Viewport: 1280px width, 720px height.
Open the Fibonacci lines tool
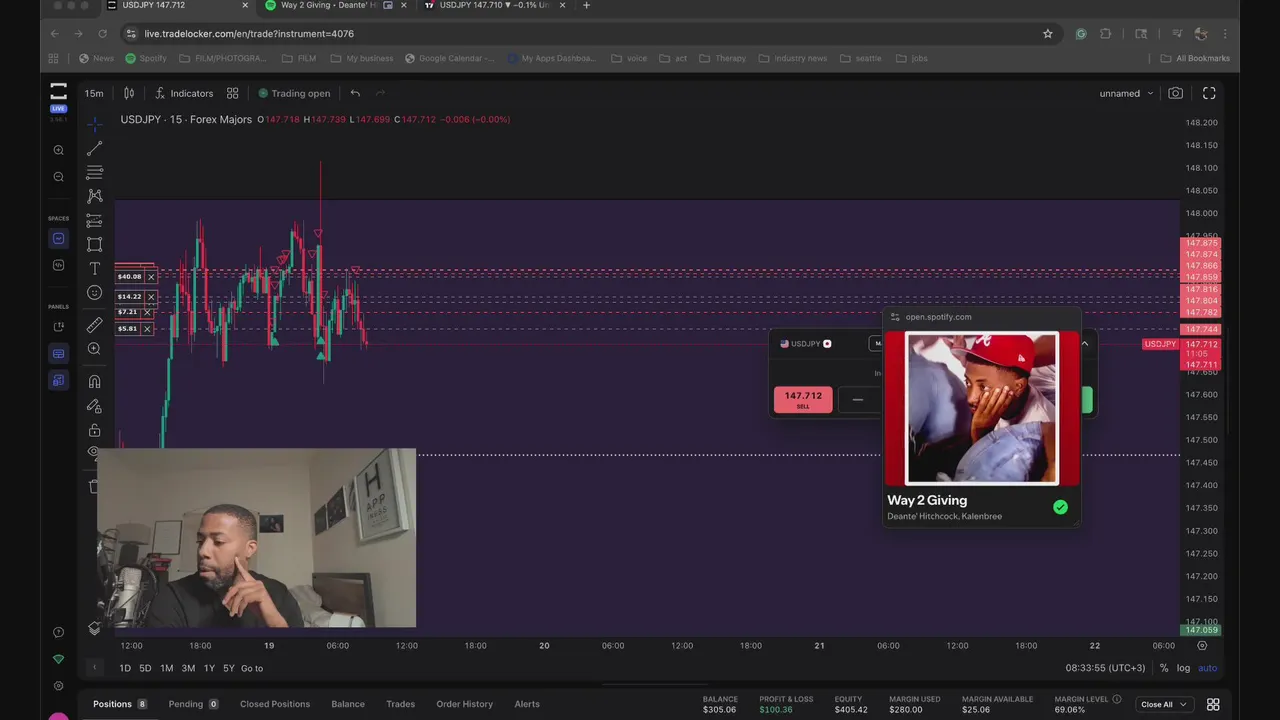[94, 173]
